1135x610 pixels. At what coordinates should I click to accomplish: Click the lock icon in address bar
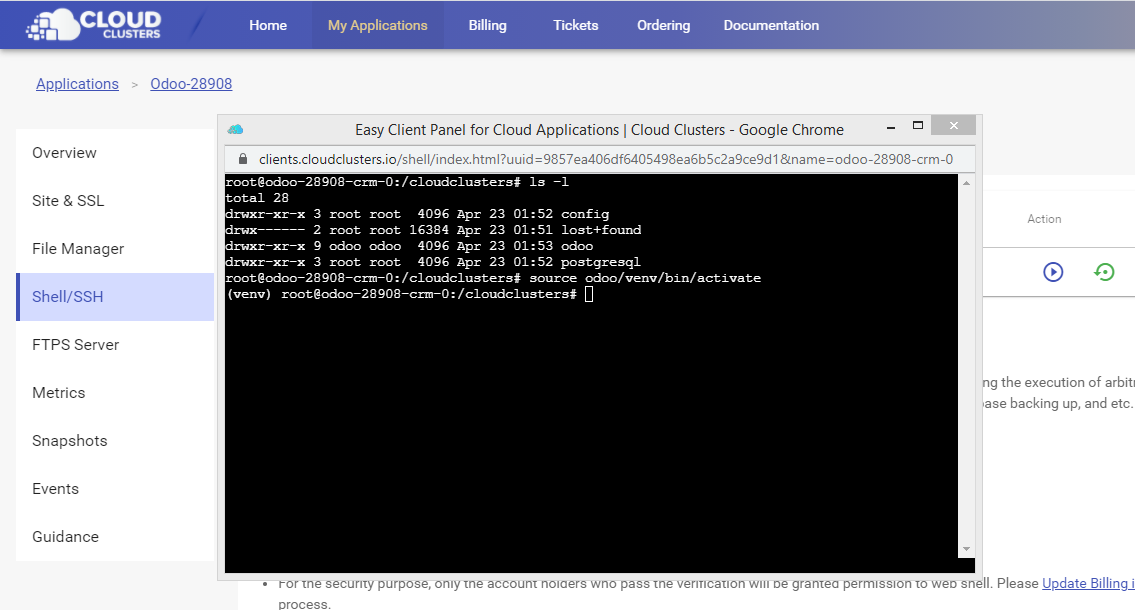click(x=241, y=159)
